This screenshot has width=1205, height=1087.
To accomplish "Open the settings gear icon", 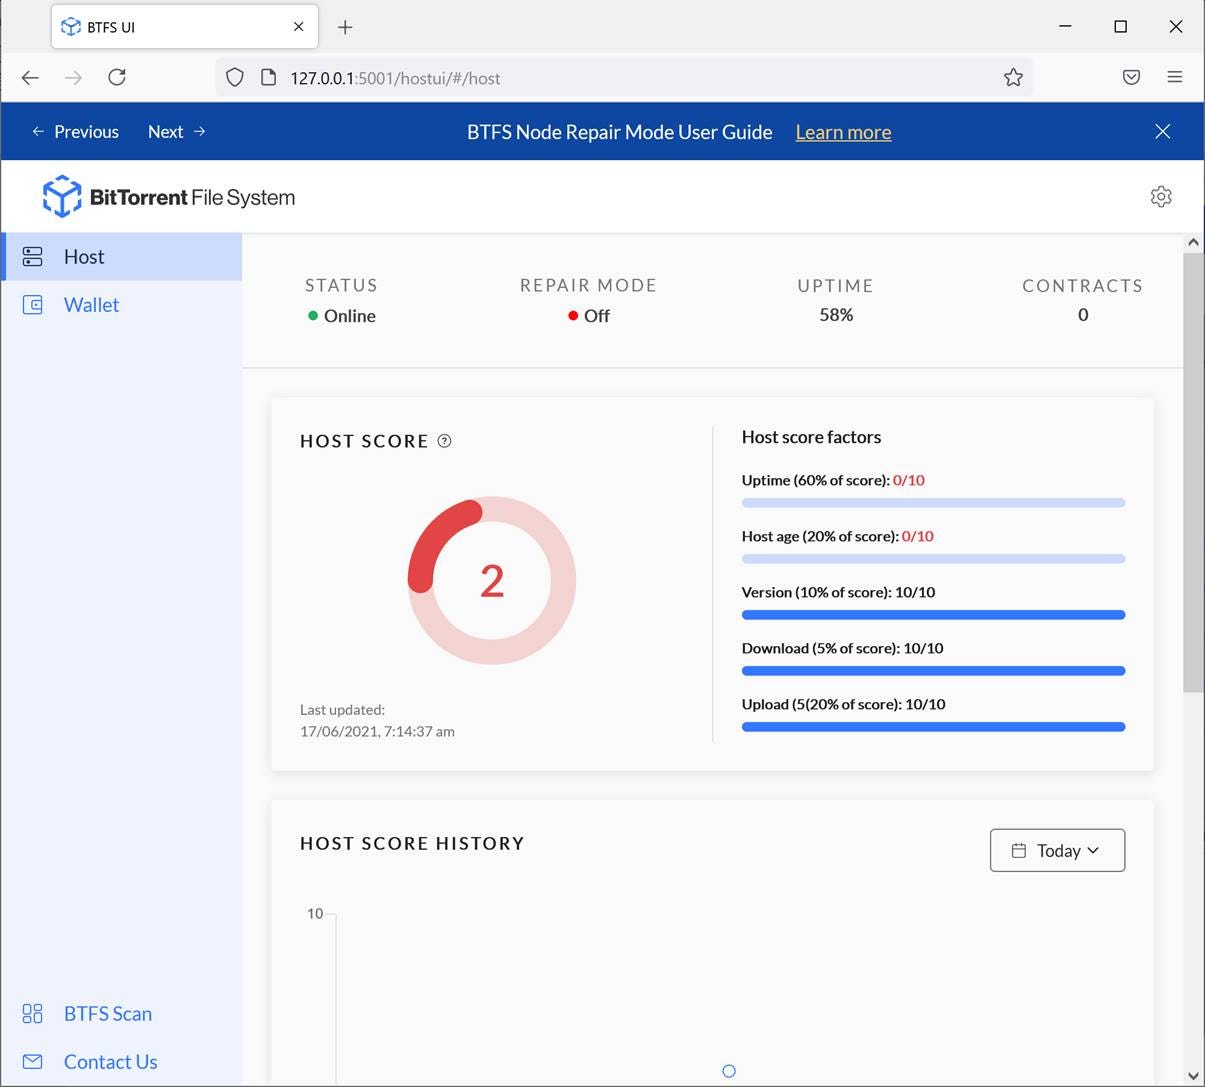I will coord(1161,197).
